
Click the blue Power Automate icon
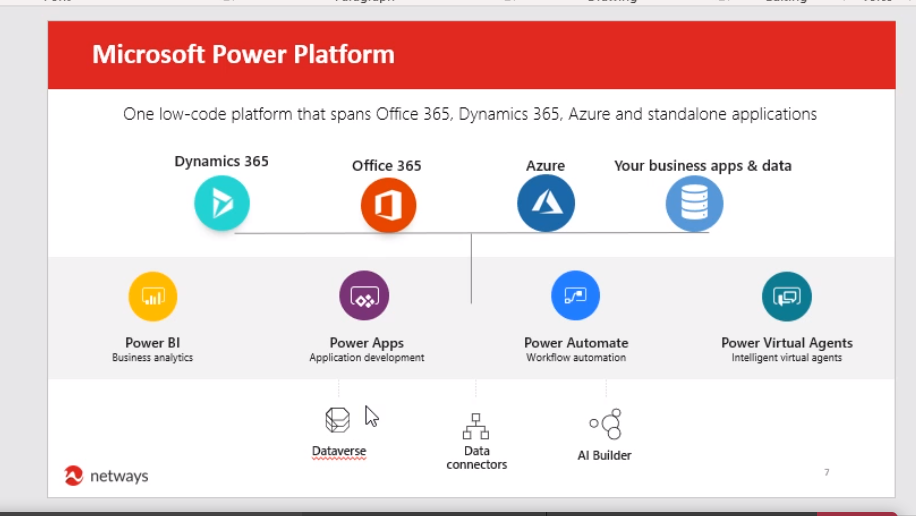pos(575,296)
